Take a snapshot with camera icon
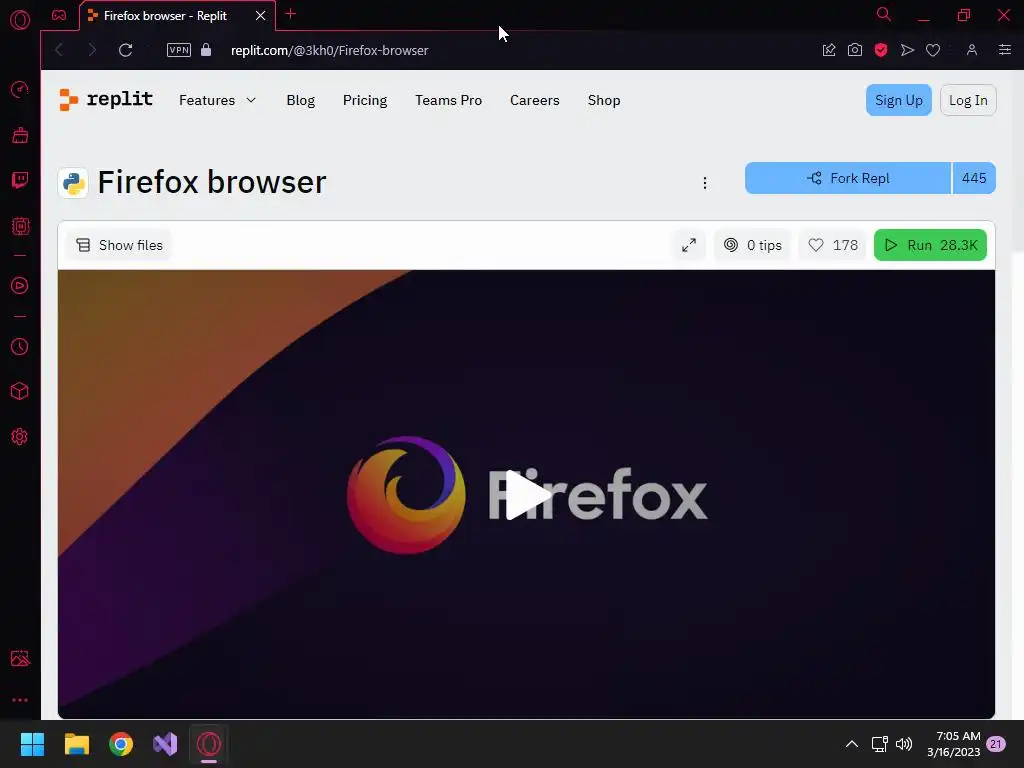This screenshot has height=768, width=1024. (855, 50)
